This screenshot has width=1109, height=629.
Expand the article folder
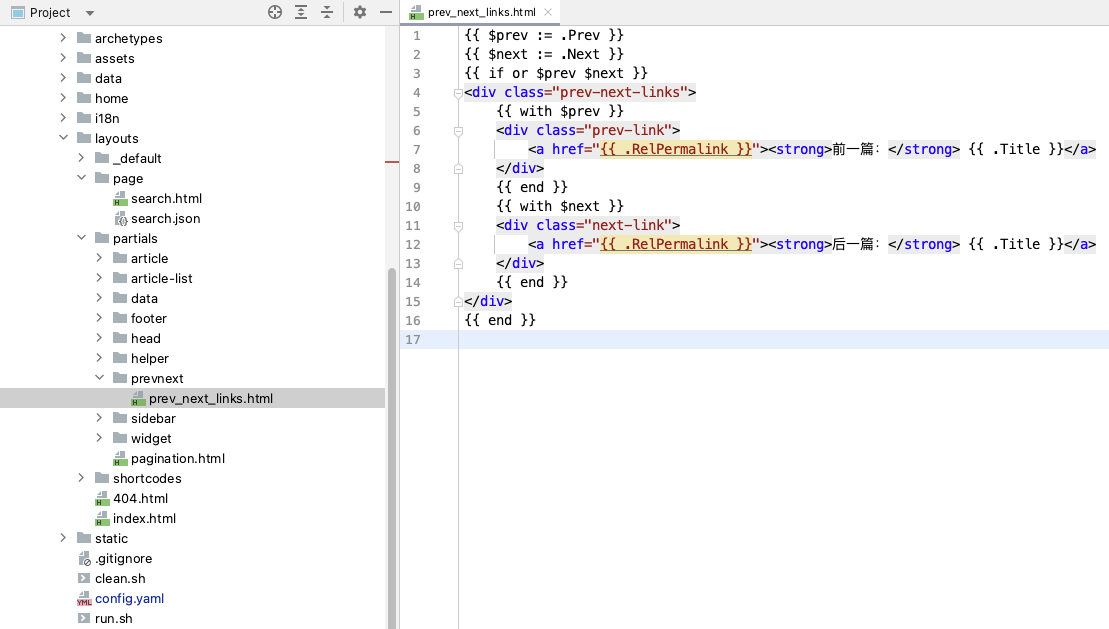(x=99, y=258)
